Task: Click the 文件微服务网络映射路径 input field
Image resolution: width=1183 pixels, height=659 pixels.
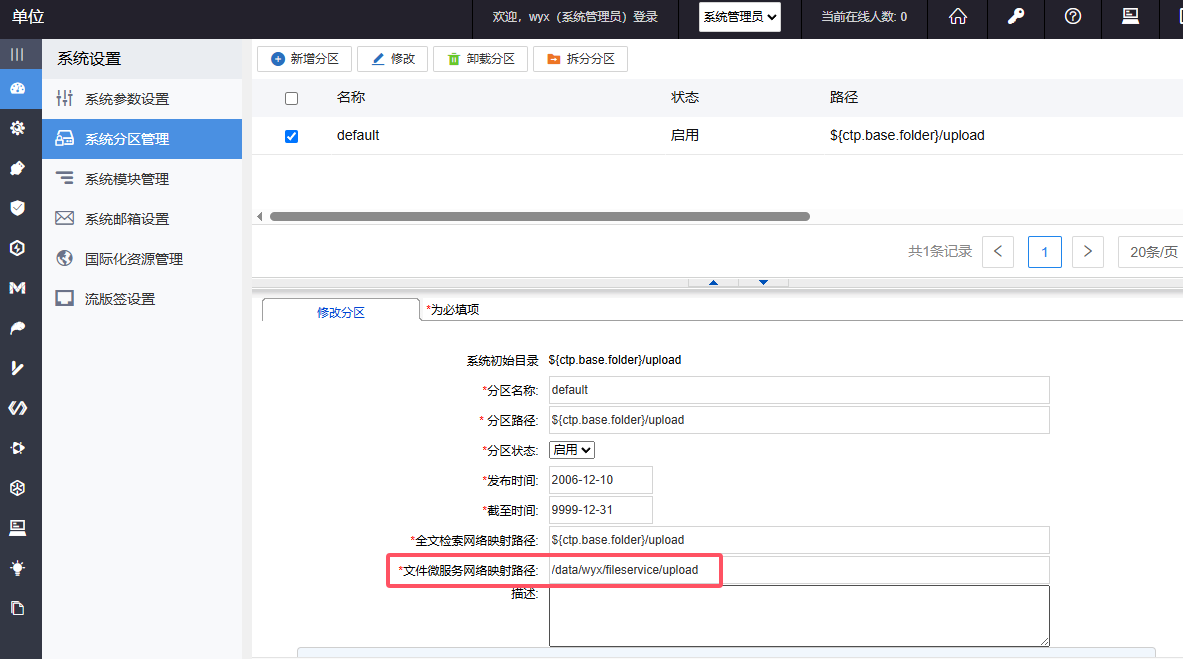Action: pyautogui.click(x=798, y=570)
